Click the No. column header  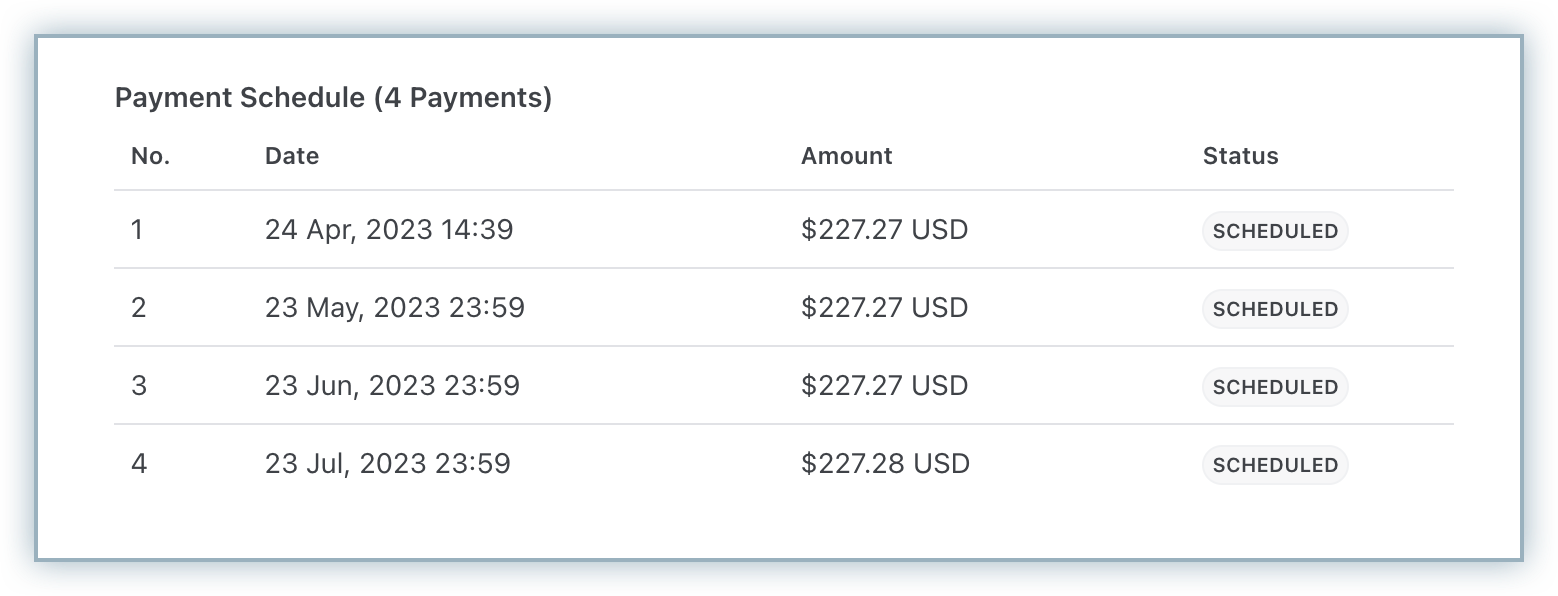click(150, 156)
